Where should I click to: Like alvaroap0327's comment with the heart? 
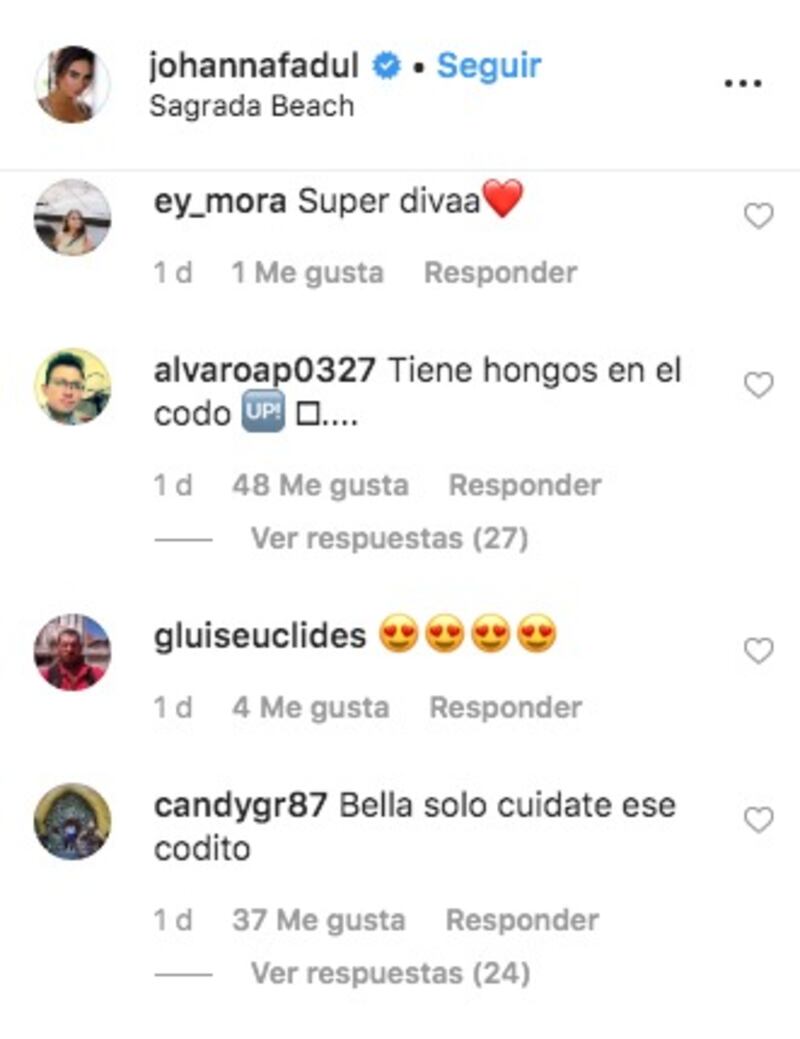click(759, 385)
